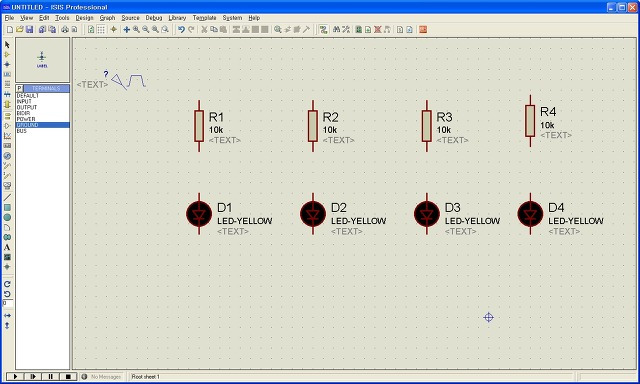This screenshot has height=384, width=640.
Task: Select the 2D box drawing tool
Action: pos(7,208)
